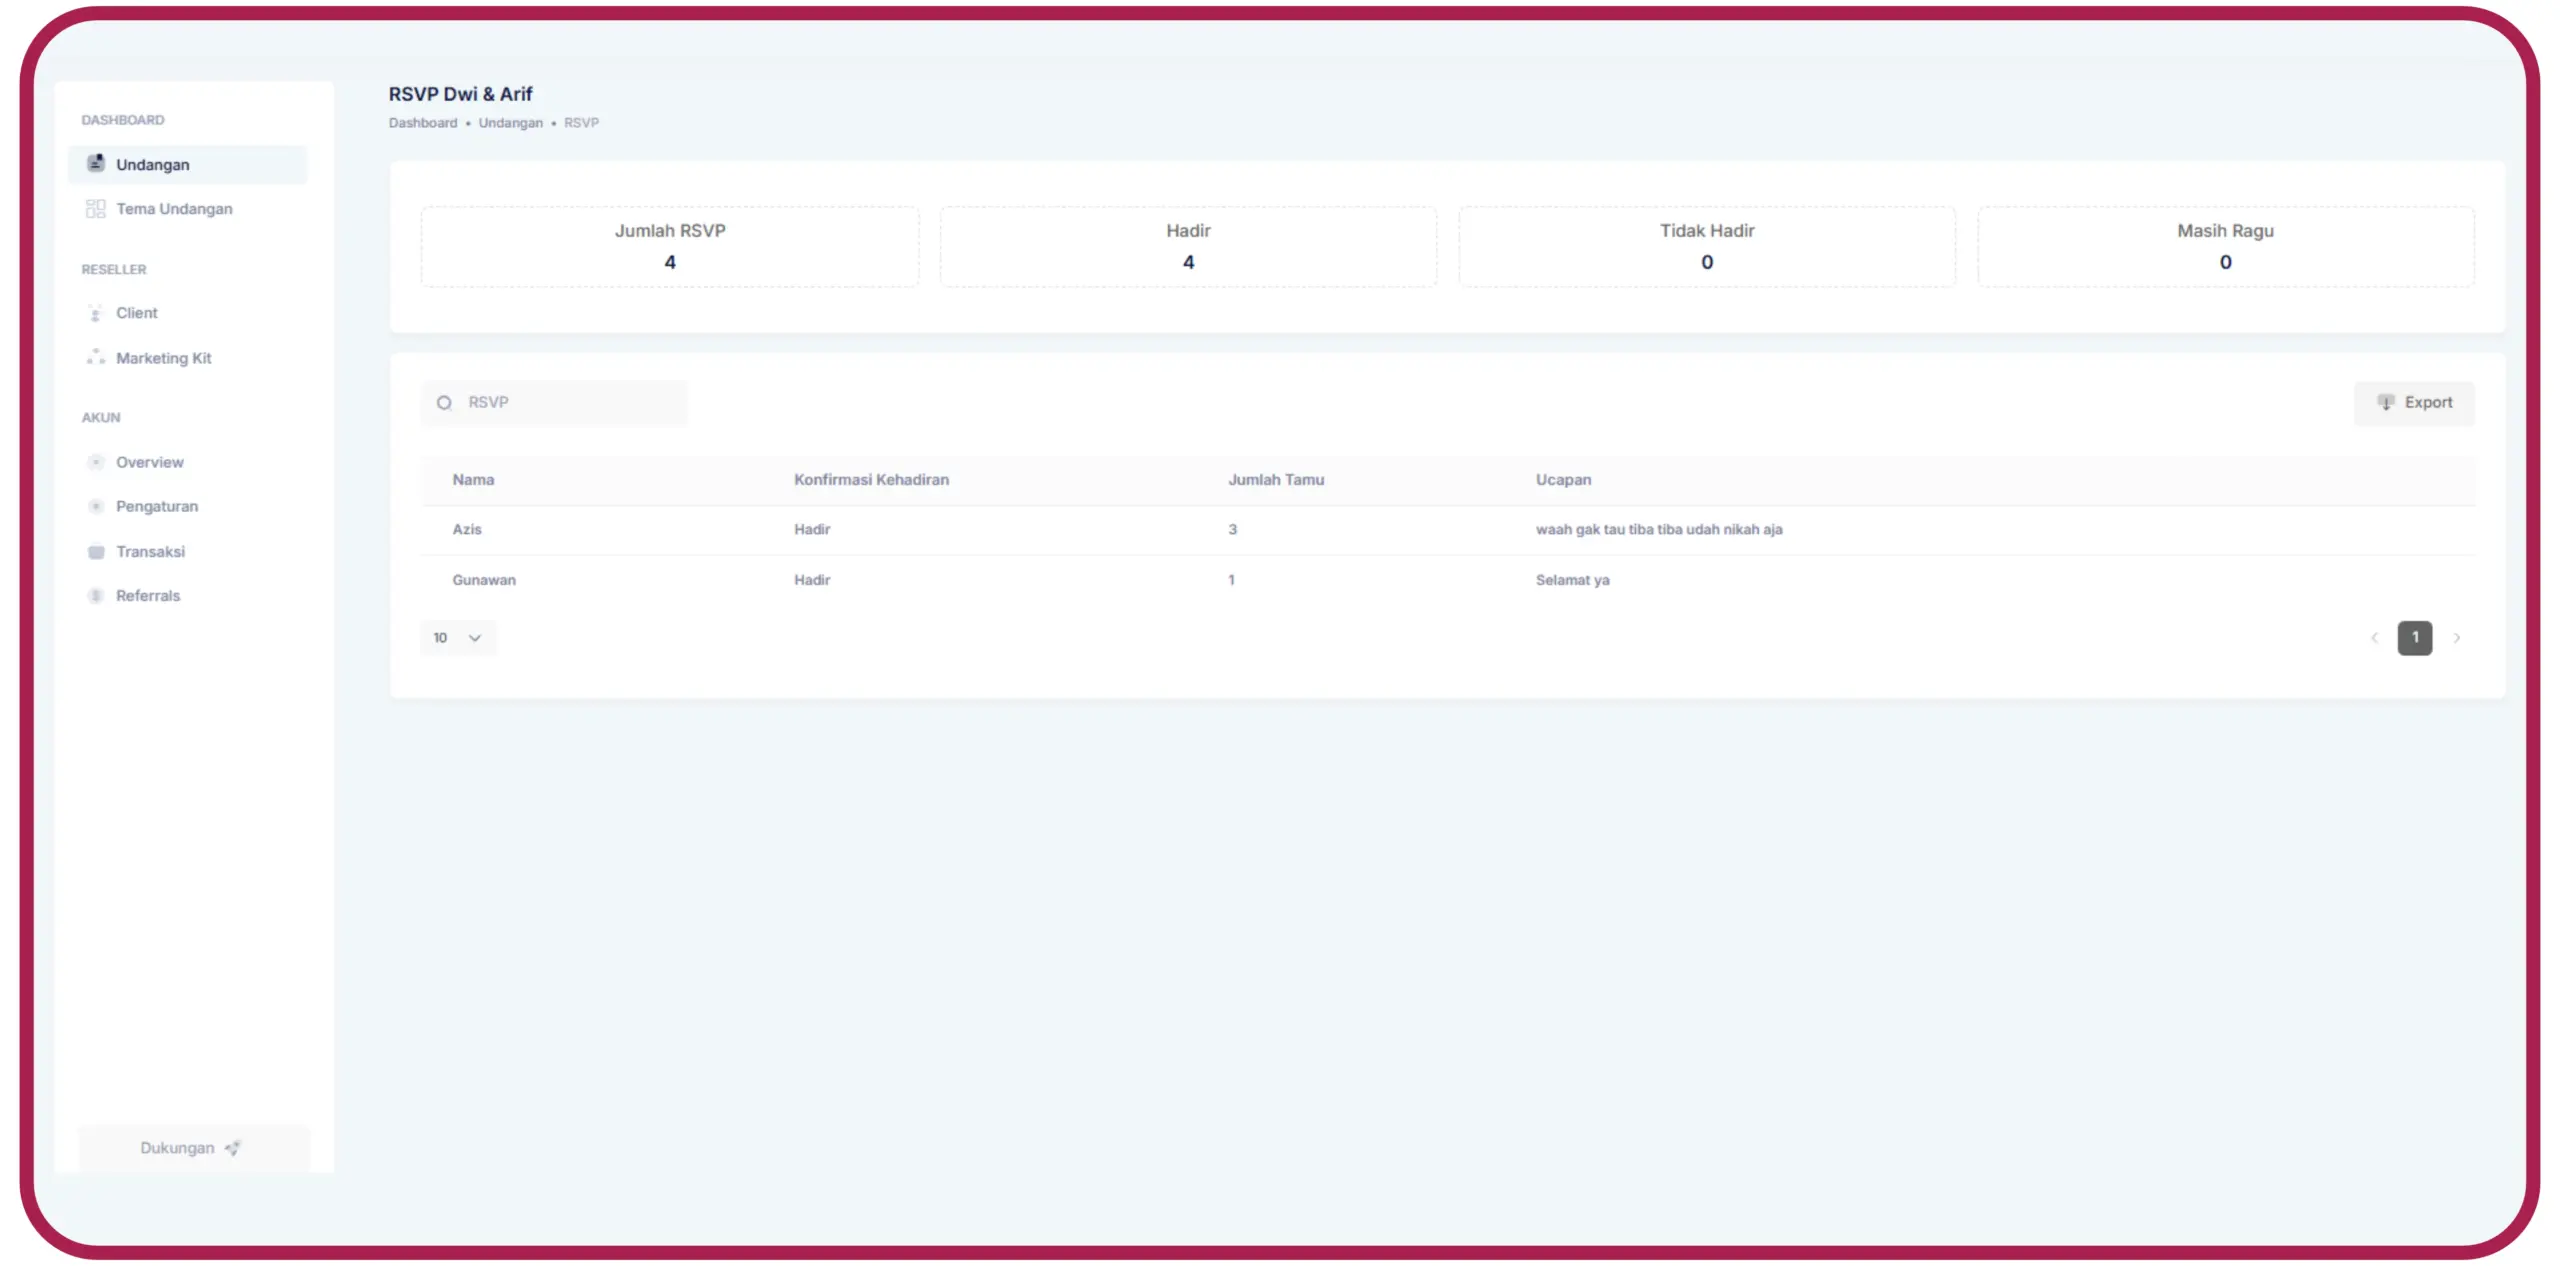Click the Tema Undangan grid icon
The image size is (2560, 1266).
pos(96,208)
